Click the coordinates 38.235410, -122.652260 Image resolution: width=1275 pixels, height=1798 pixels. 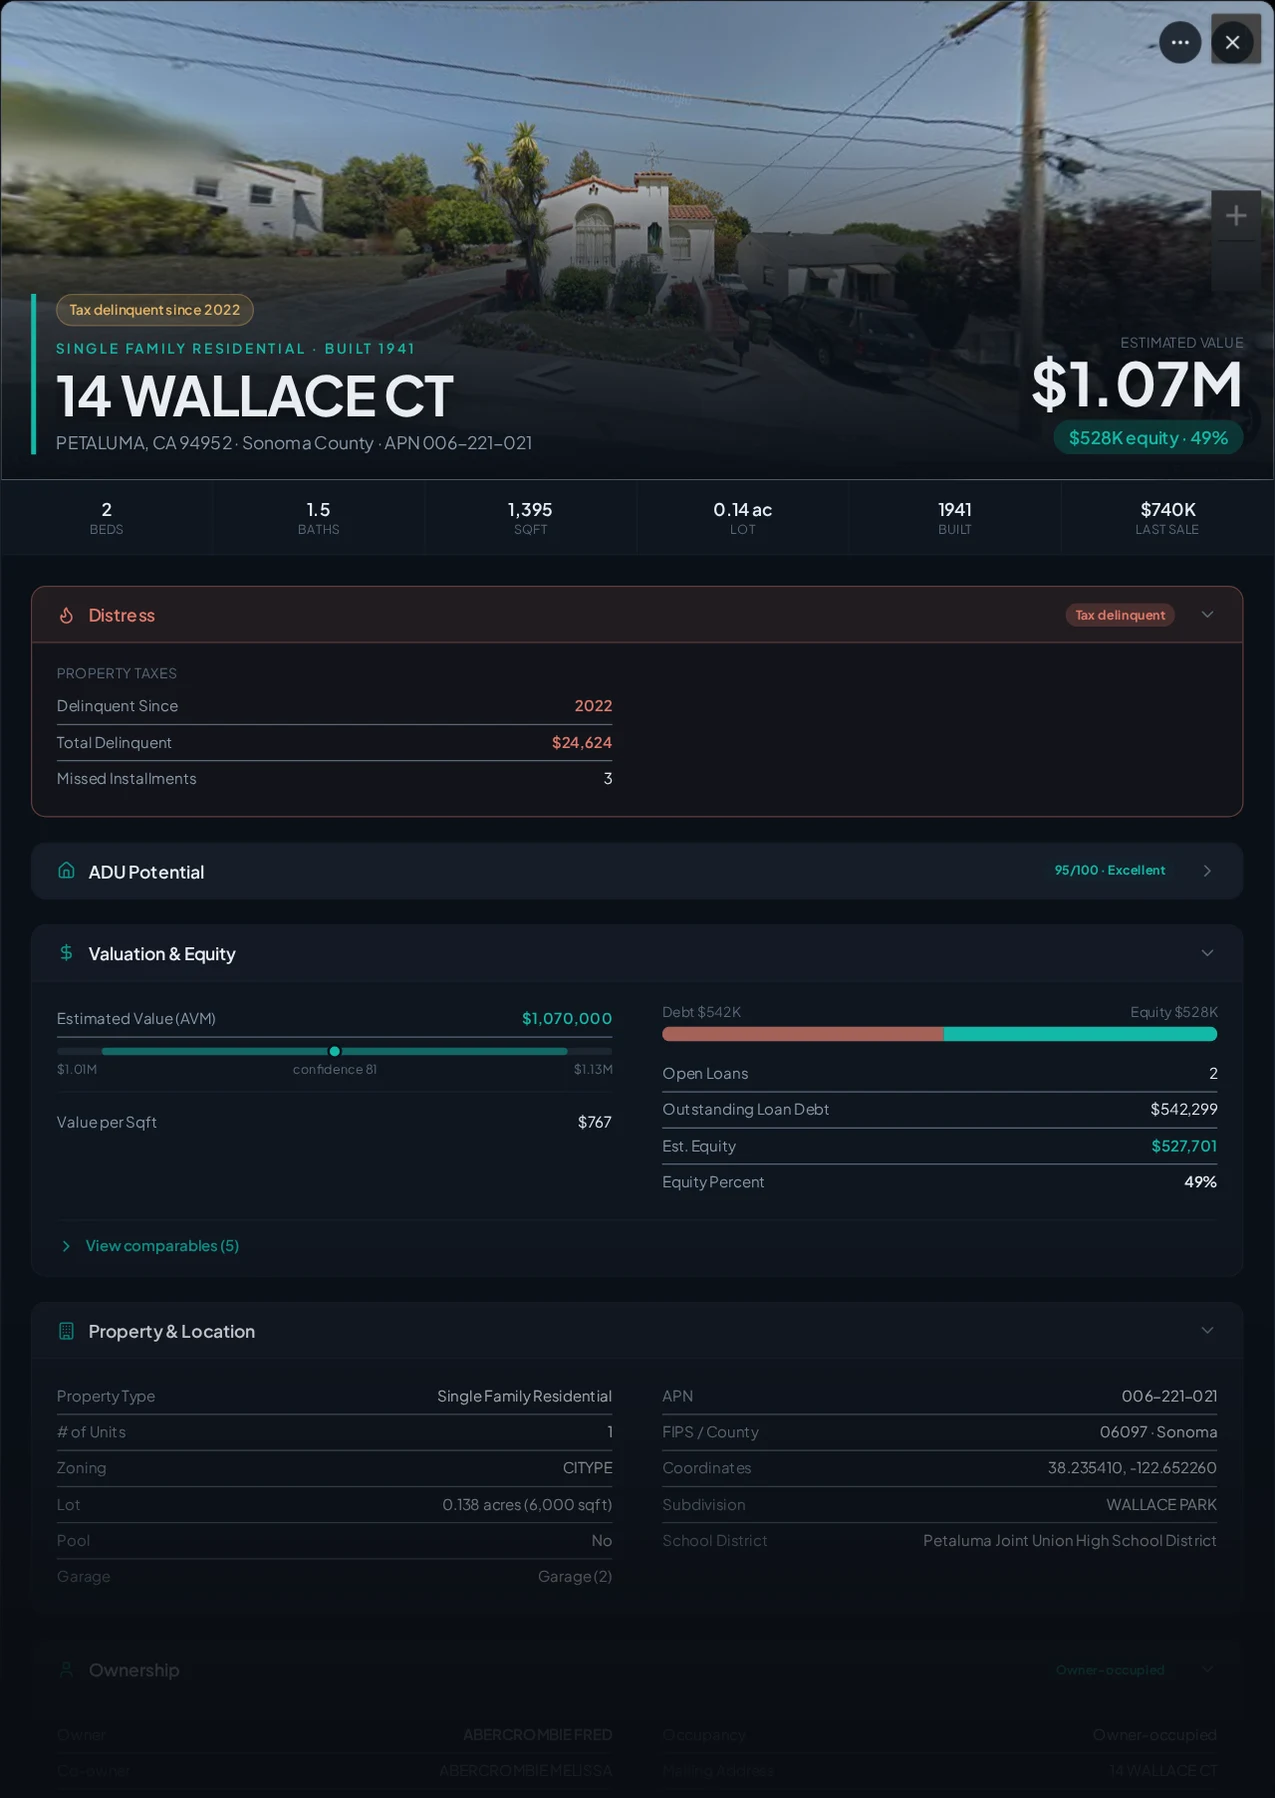[1132, 1468]
